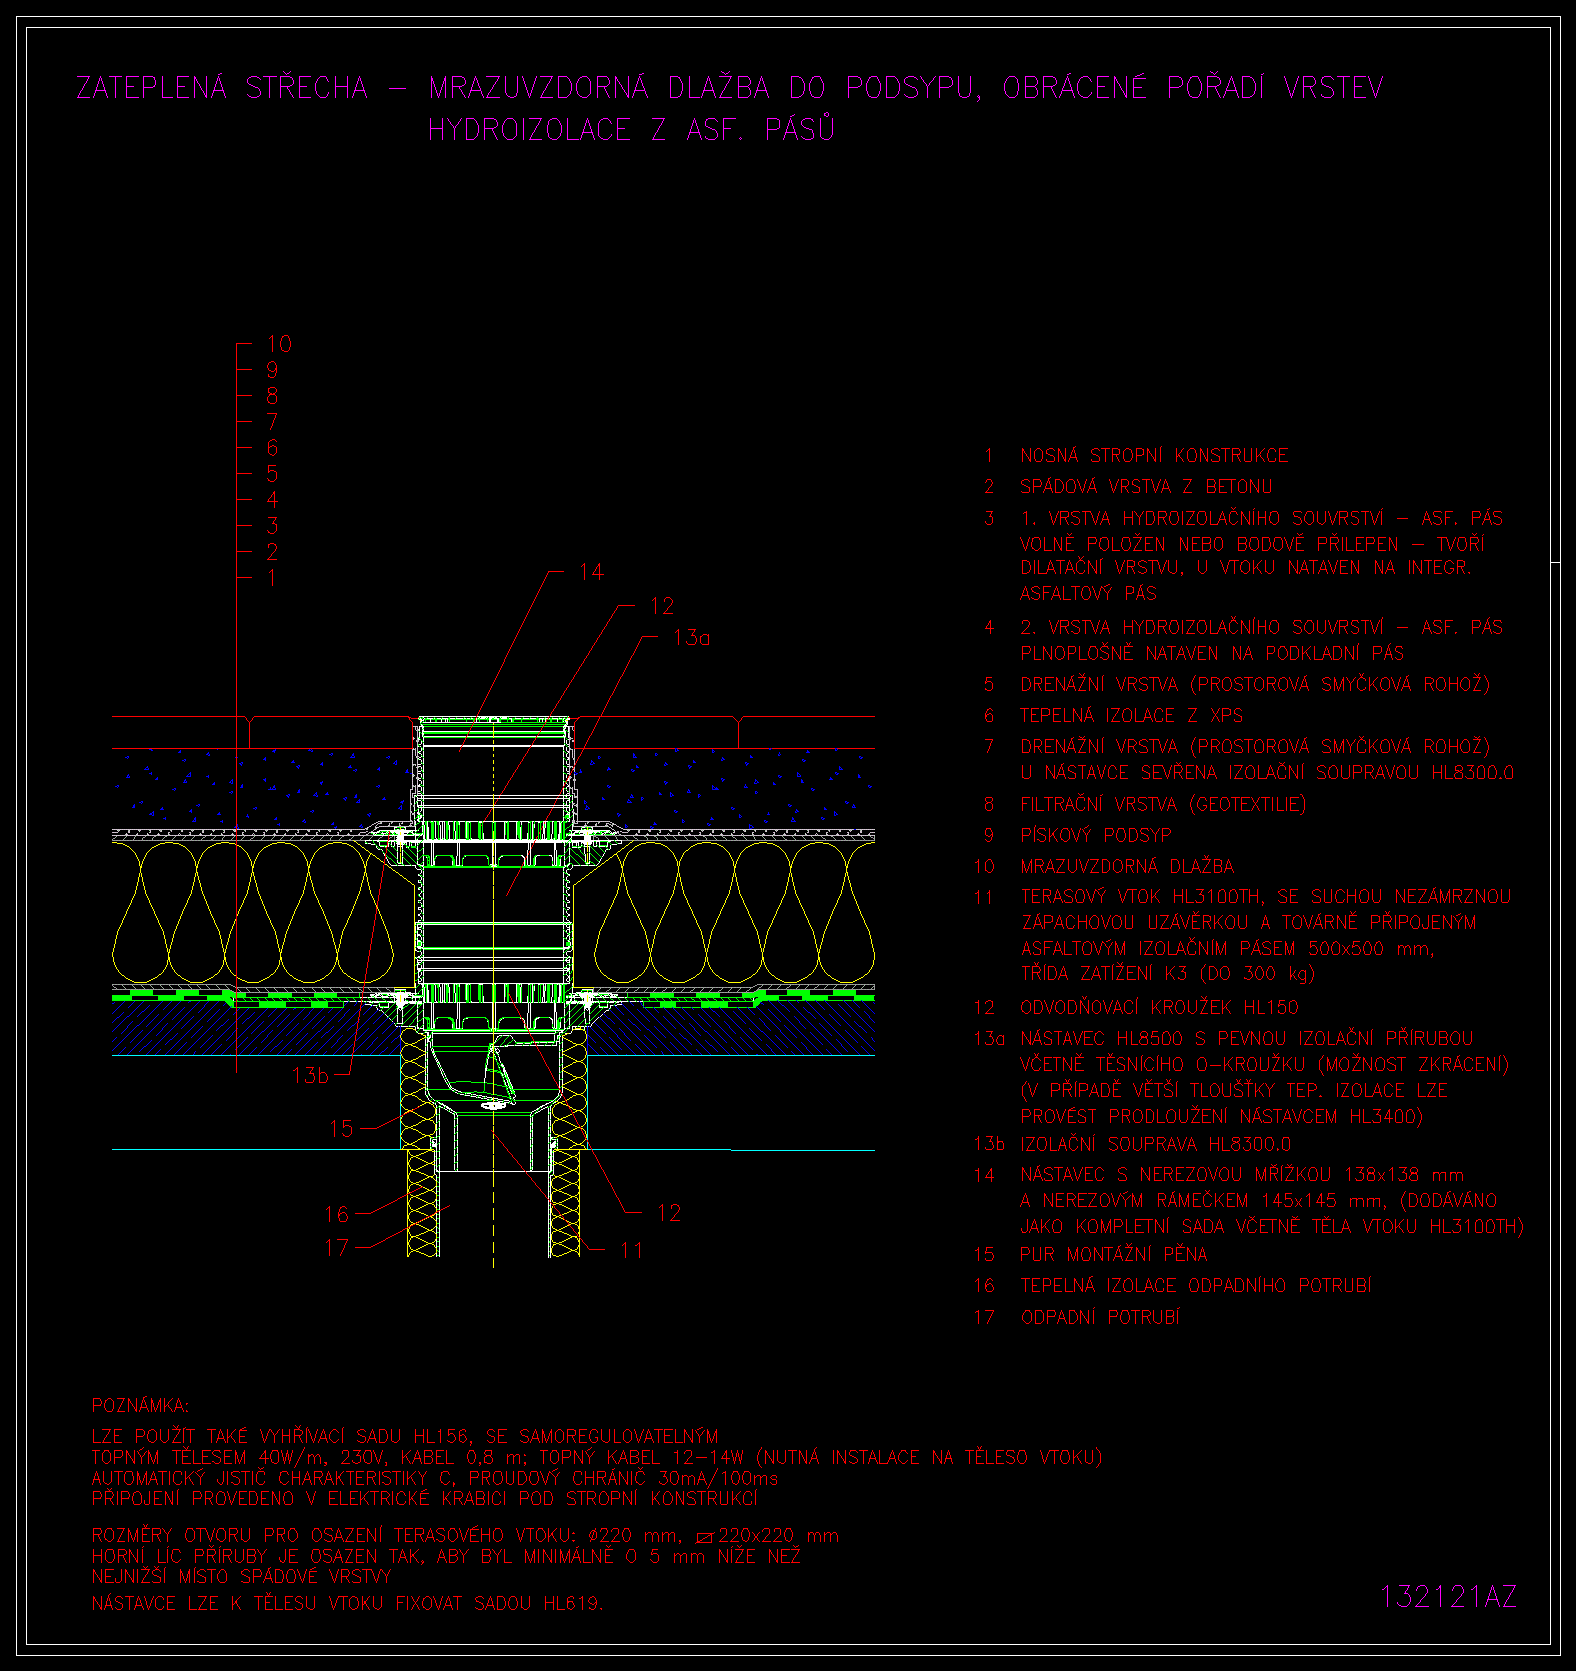The image size is (1576, 1671).
Task: Select layer number '9' on the vertical leader
Action: pyautogui.click(x=272, y=370)
